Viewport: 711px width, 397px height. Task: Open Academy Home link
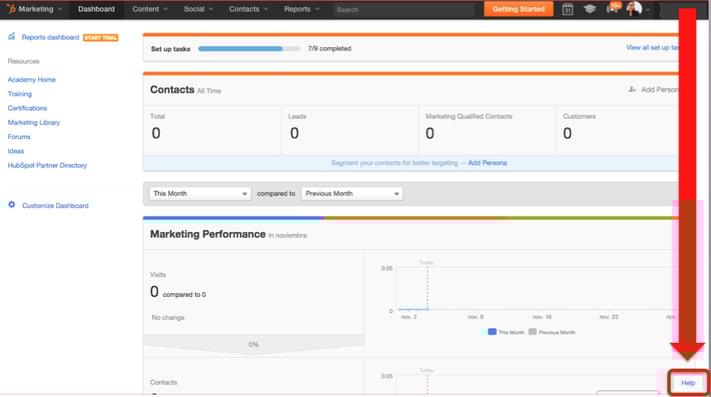(x=32, y=80)
